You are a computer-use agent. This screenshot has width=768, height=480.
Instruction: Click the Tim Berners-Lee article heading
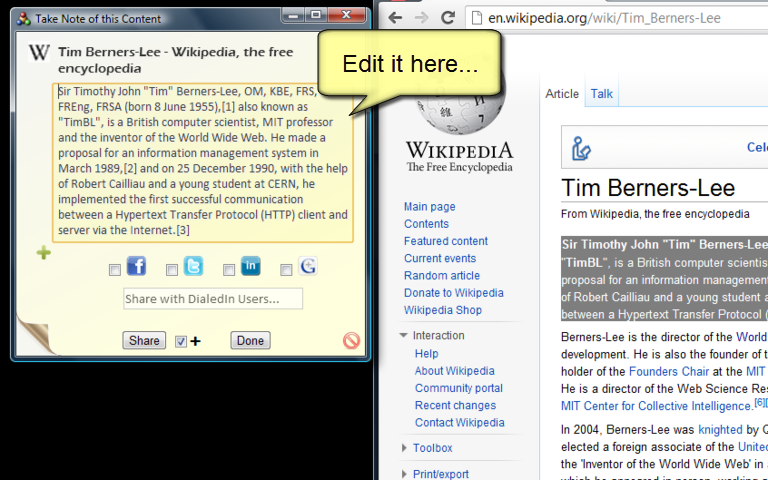pos(648,188)
